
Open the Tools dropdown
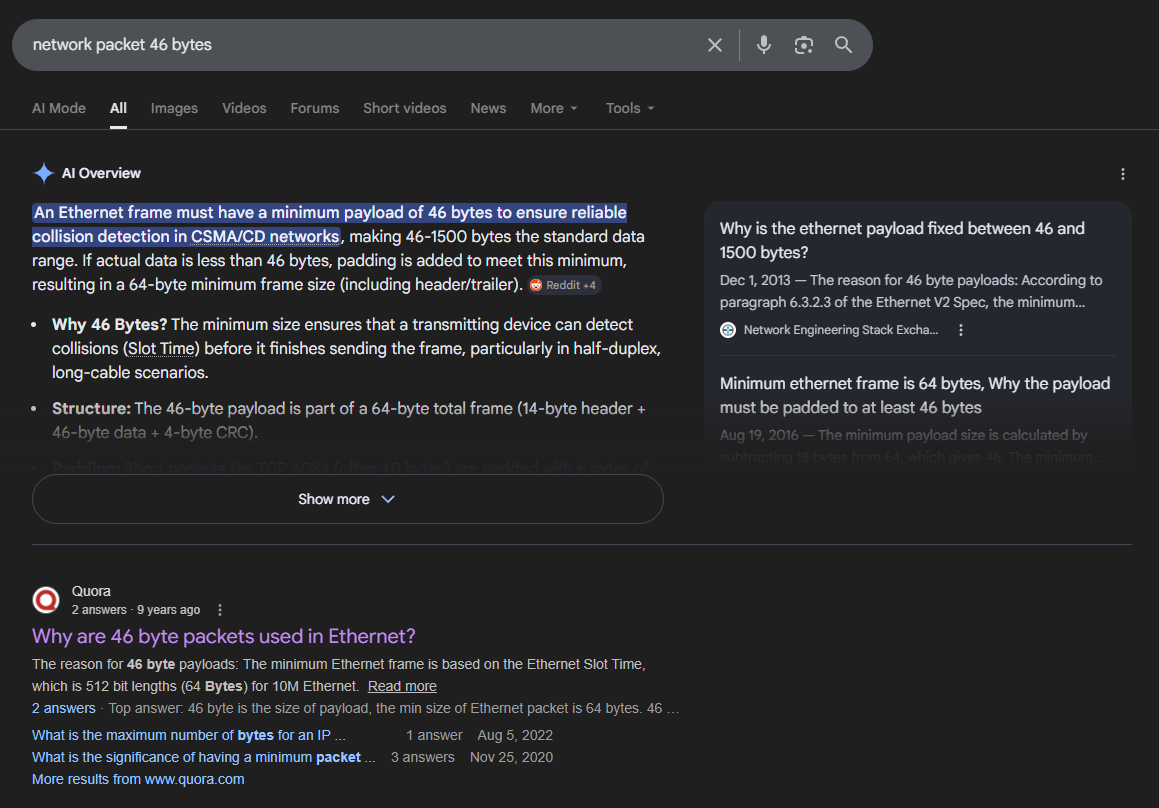pyautogui.click(x=630, y=108)
